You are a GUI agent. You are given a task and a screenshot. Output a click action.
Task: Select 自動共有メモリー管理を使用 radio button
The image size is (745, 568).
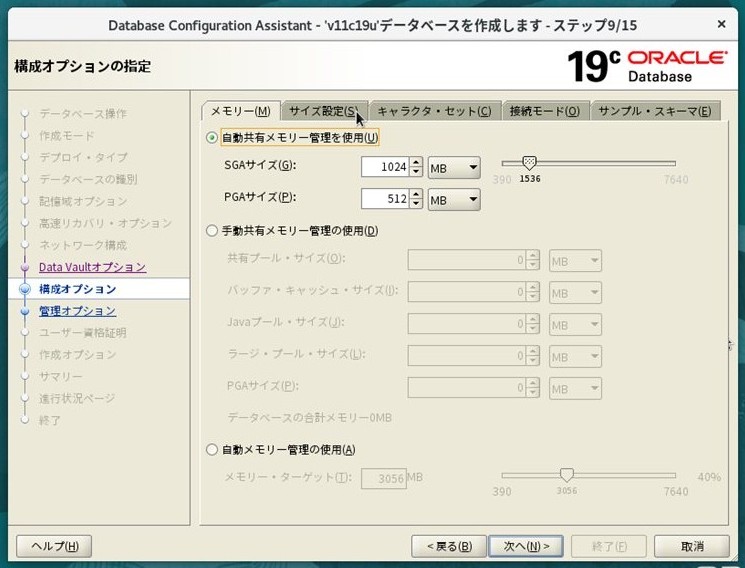(212, 138)
